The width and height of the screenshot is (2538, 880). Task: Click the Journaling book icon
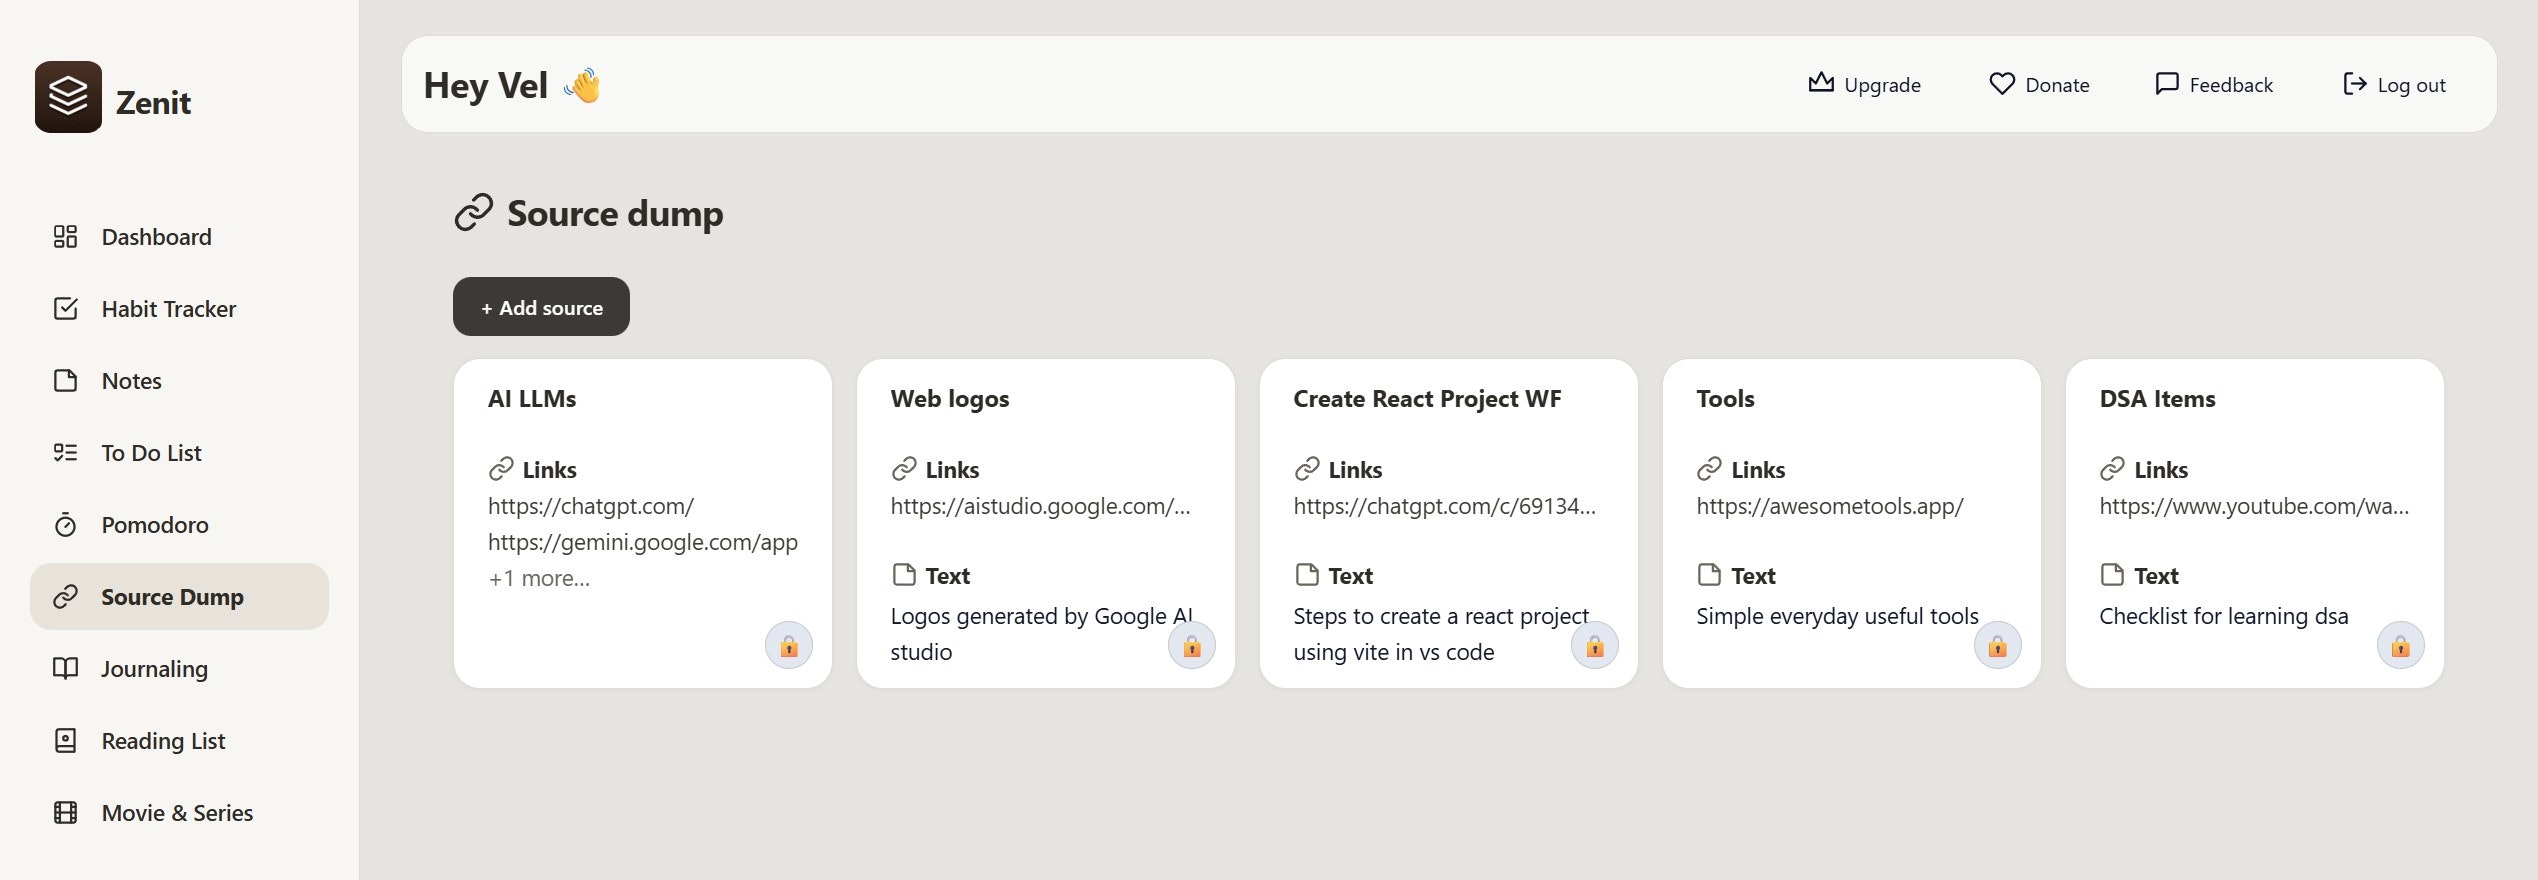[66, 669]
